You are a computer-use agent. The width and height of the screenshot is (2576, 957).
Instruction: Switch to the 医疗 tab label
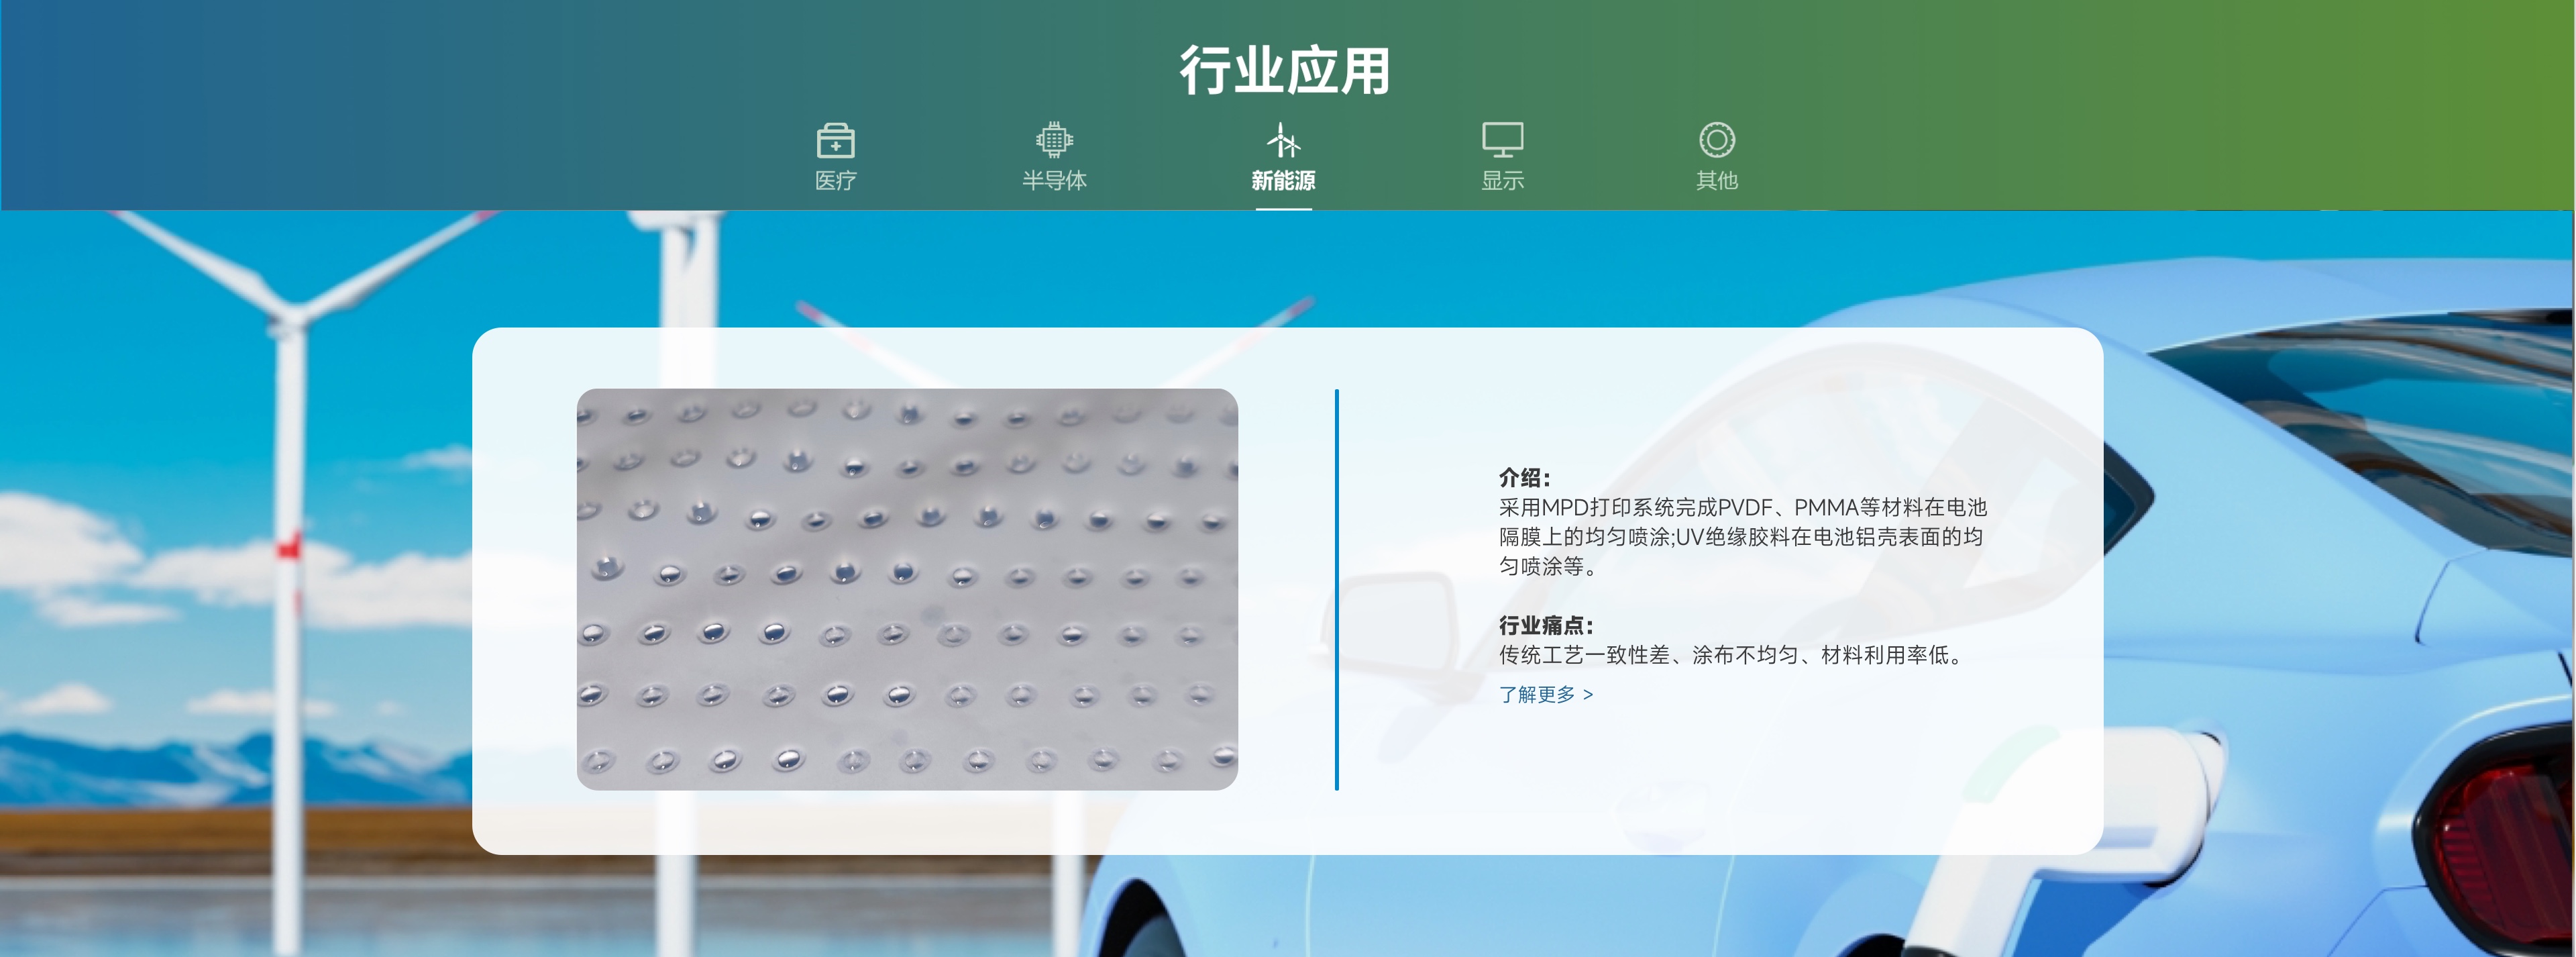pos(835,181)
